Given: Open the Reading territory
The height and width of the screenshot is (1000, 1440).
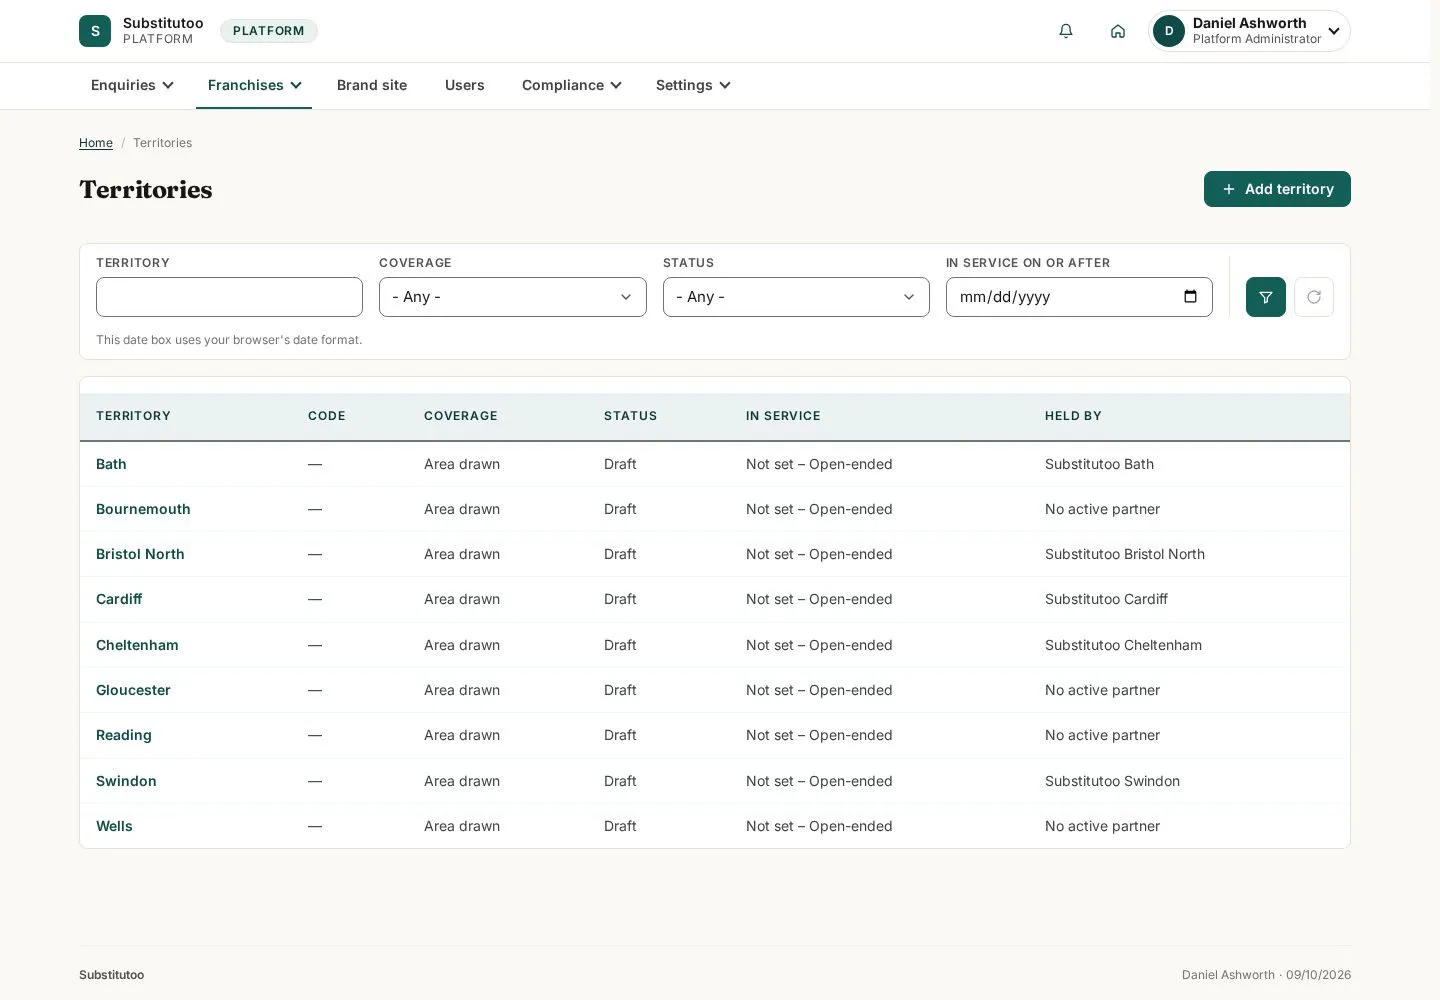Looking at the screenshot, I should (x=124, y=735).
